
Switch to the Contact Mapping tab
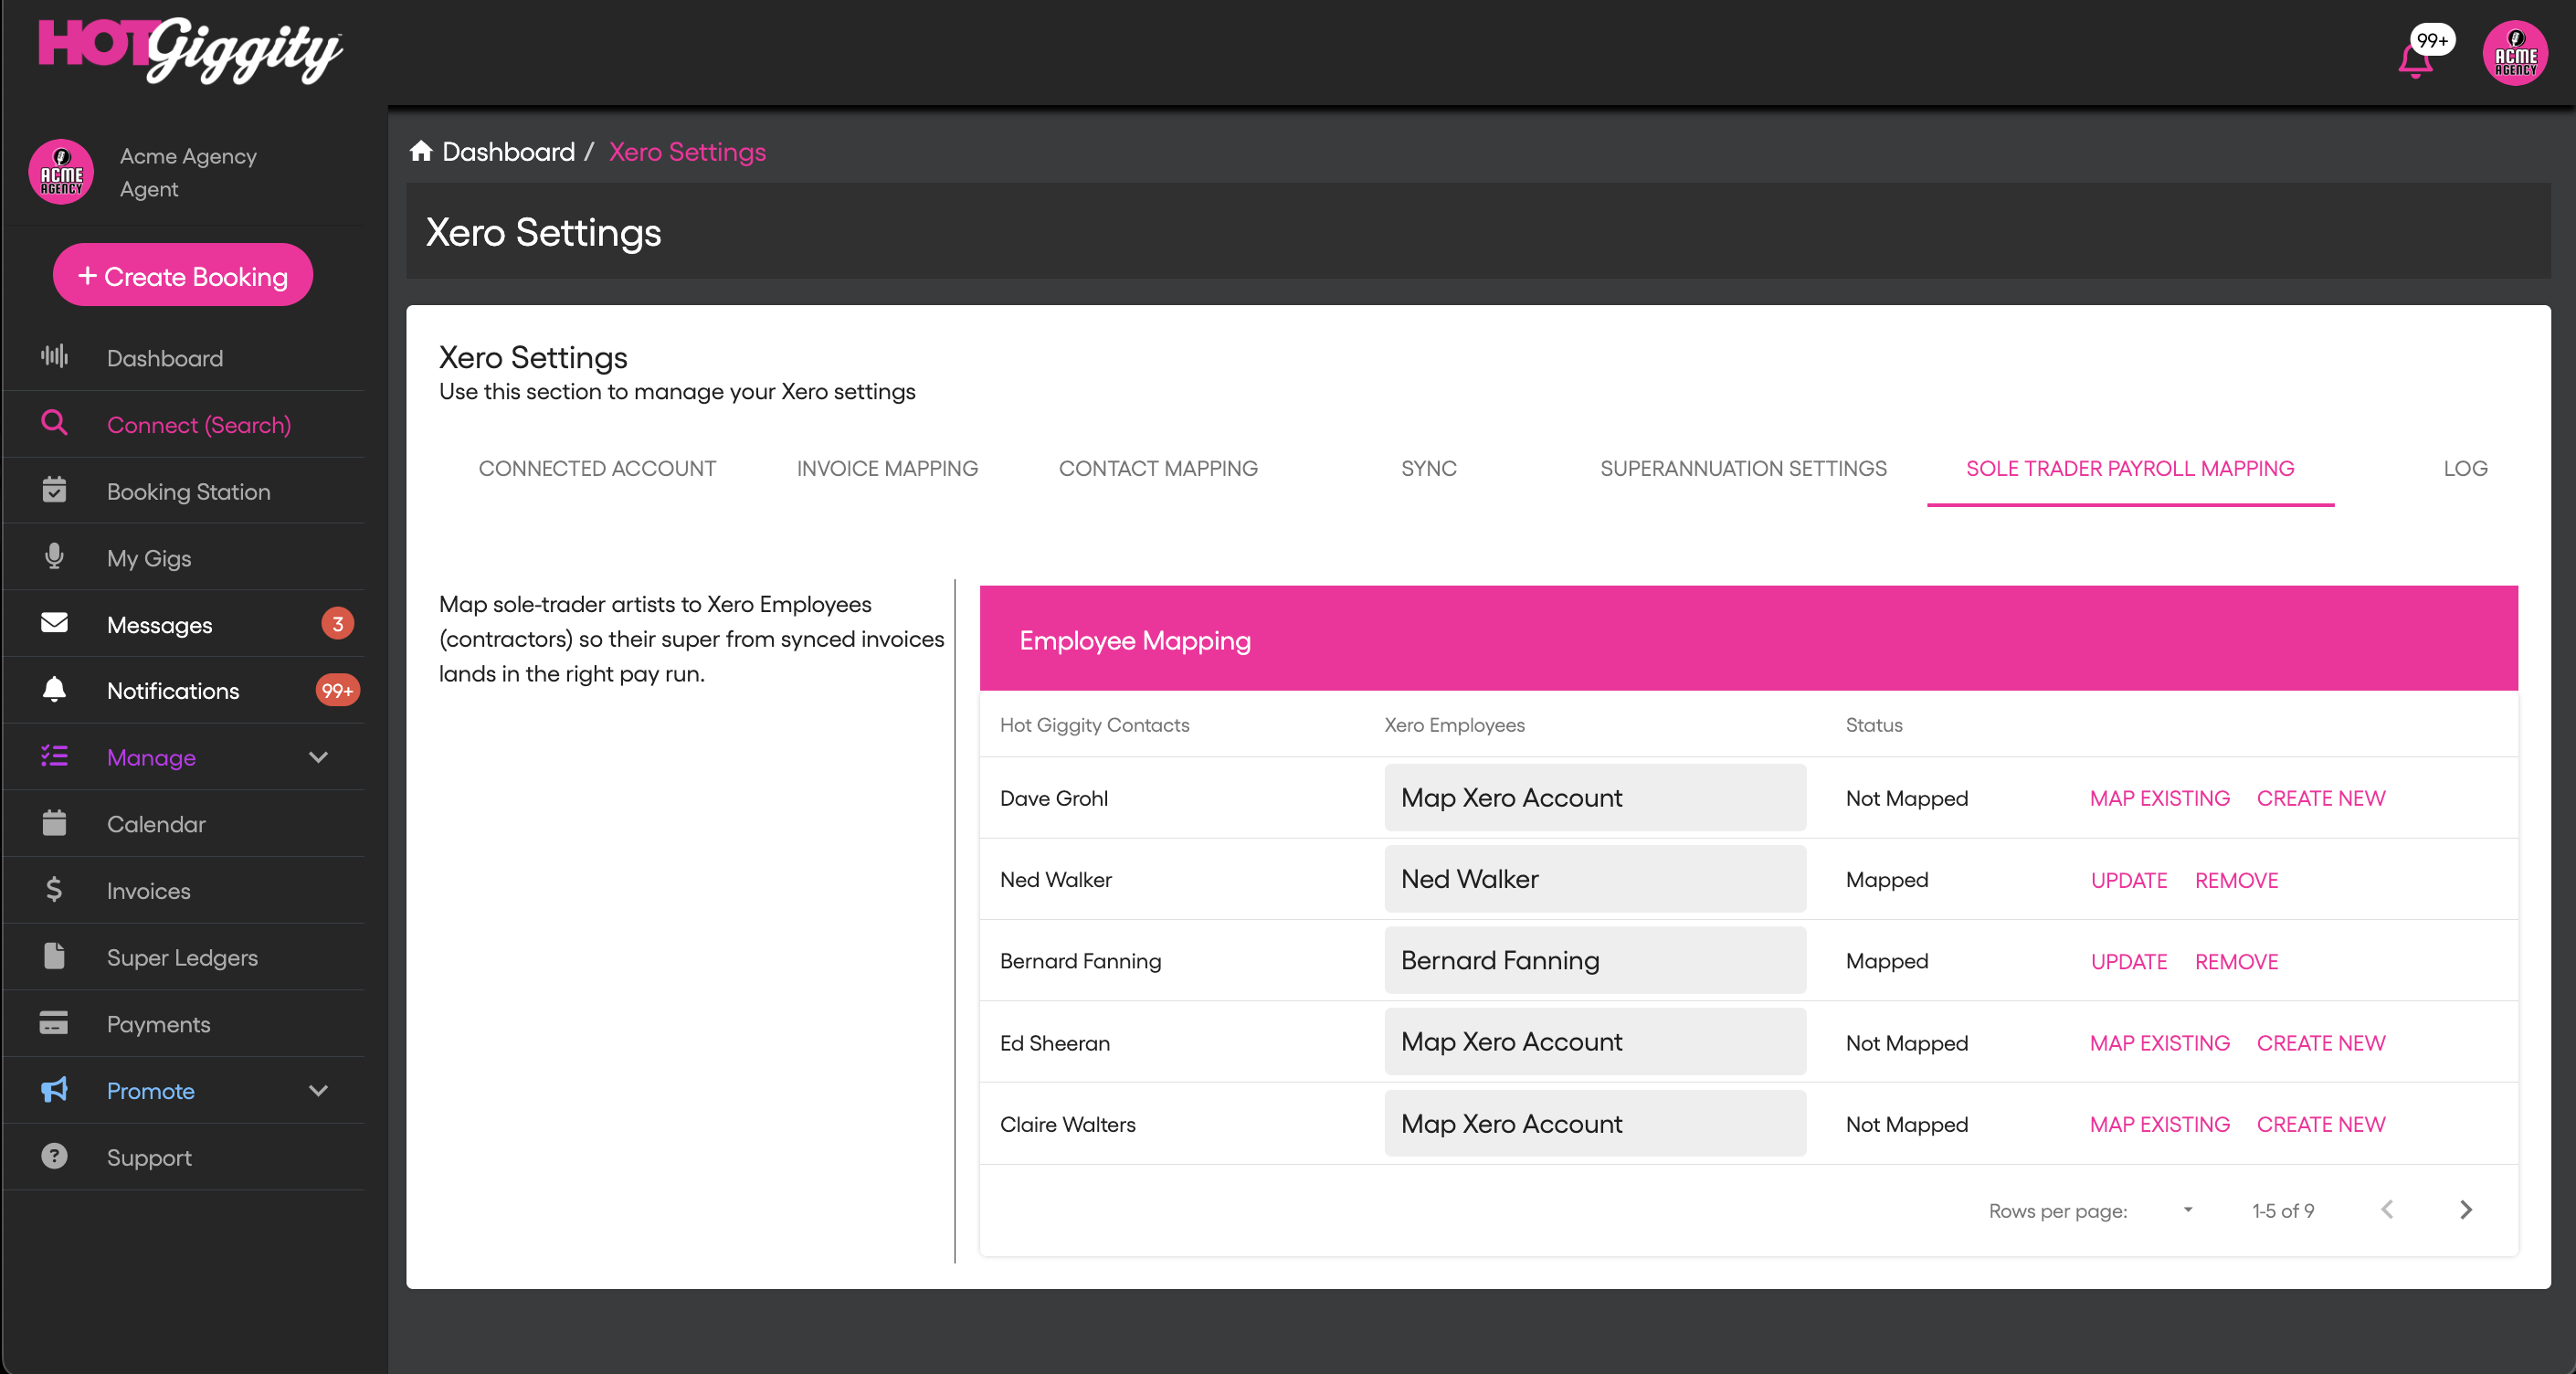click(1157, 468)
